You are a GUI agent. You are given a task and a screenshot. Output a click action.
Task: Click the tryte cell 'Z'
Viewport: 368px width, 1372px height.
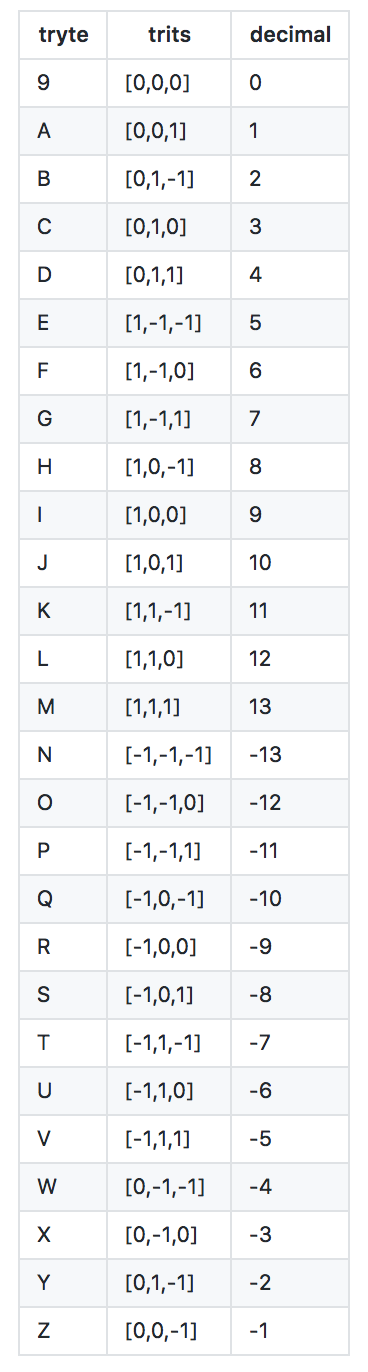(x=44, y=1331)
